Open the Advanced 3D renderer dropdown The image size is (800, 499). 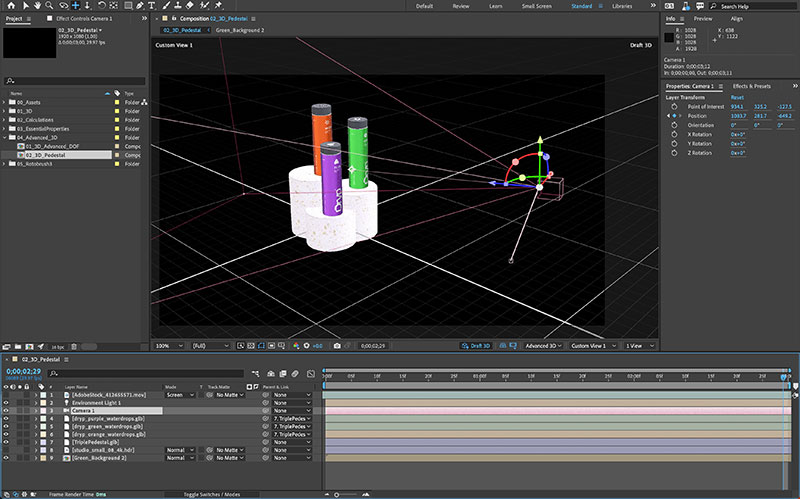point(544,345)
